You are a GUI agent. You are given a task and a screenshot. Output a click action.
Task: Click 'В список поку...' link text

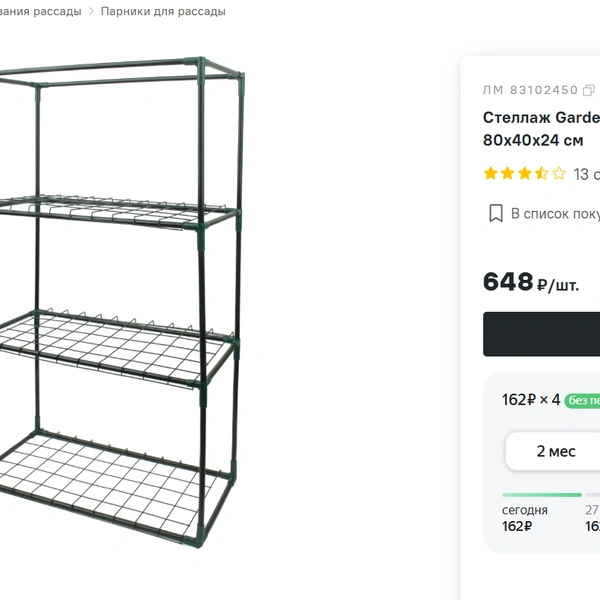[x=555, y=214]
